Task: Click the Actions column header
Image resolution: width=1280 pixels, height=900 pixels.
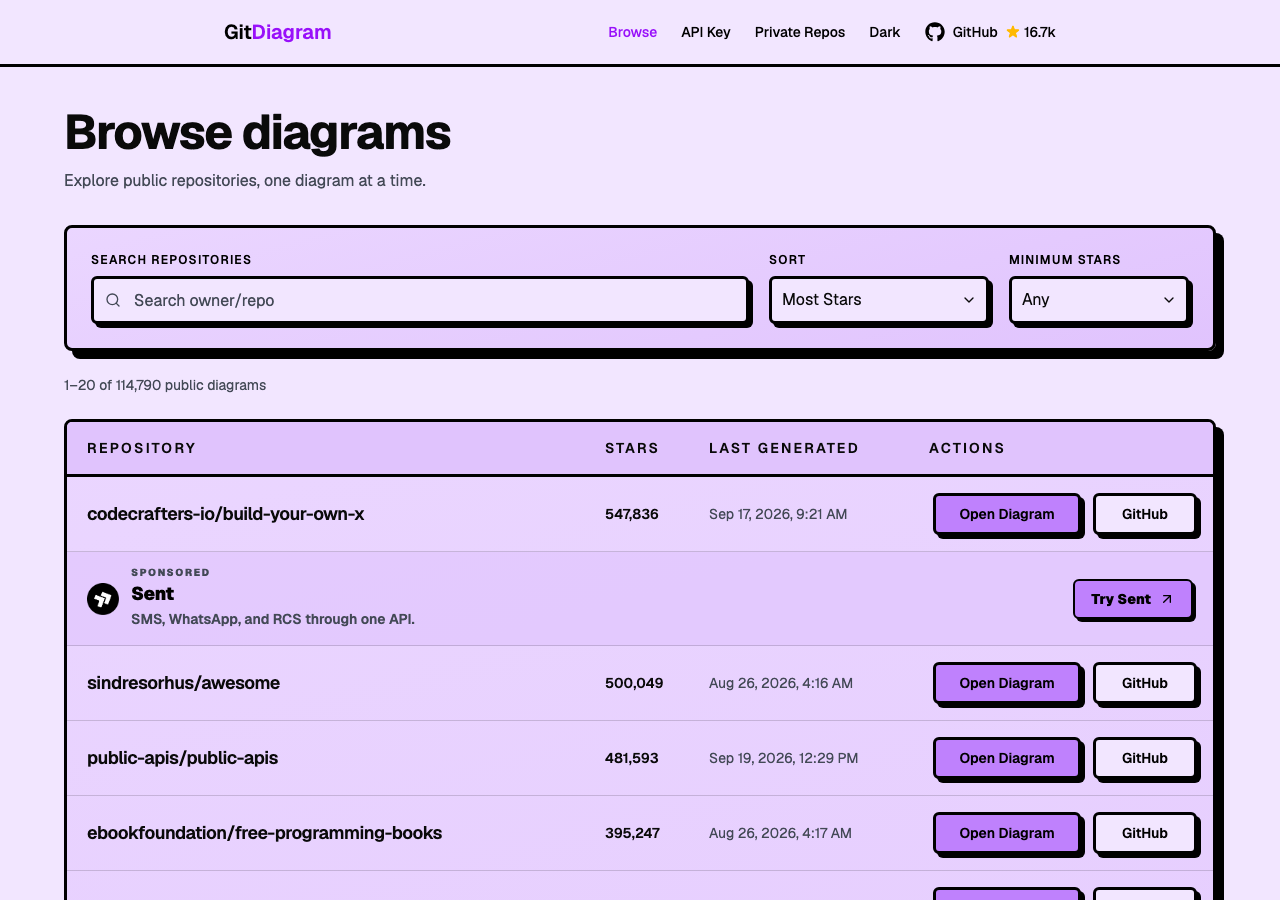Action: (x=967, y=448)
